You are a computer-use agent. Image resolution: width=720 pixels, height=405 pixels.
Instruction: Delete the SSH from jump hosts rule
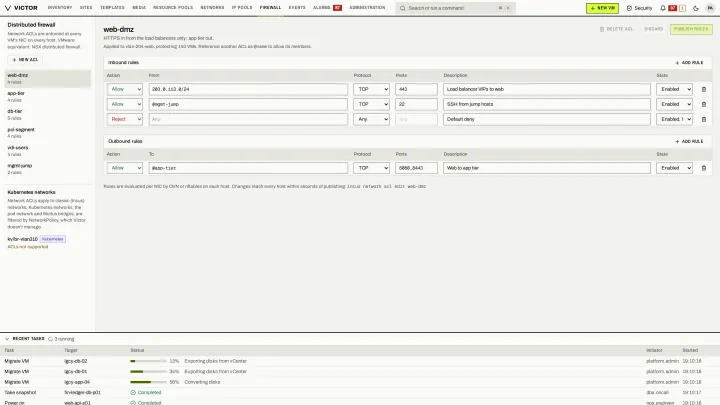pyautogui.click(x=703, y=104)
